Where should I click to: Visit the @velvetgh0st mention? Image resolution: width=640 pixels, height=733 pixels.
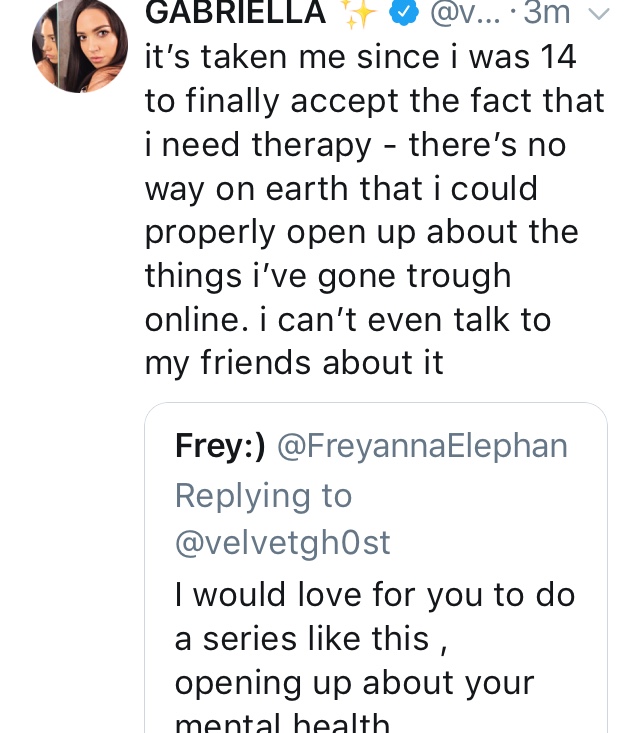283,542
